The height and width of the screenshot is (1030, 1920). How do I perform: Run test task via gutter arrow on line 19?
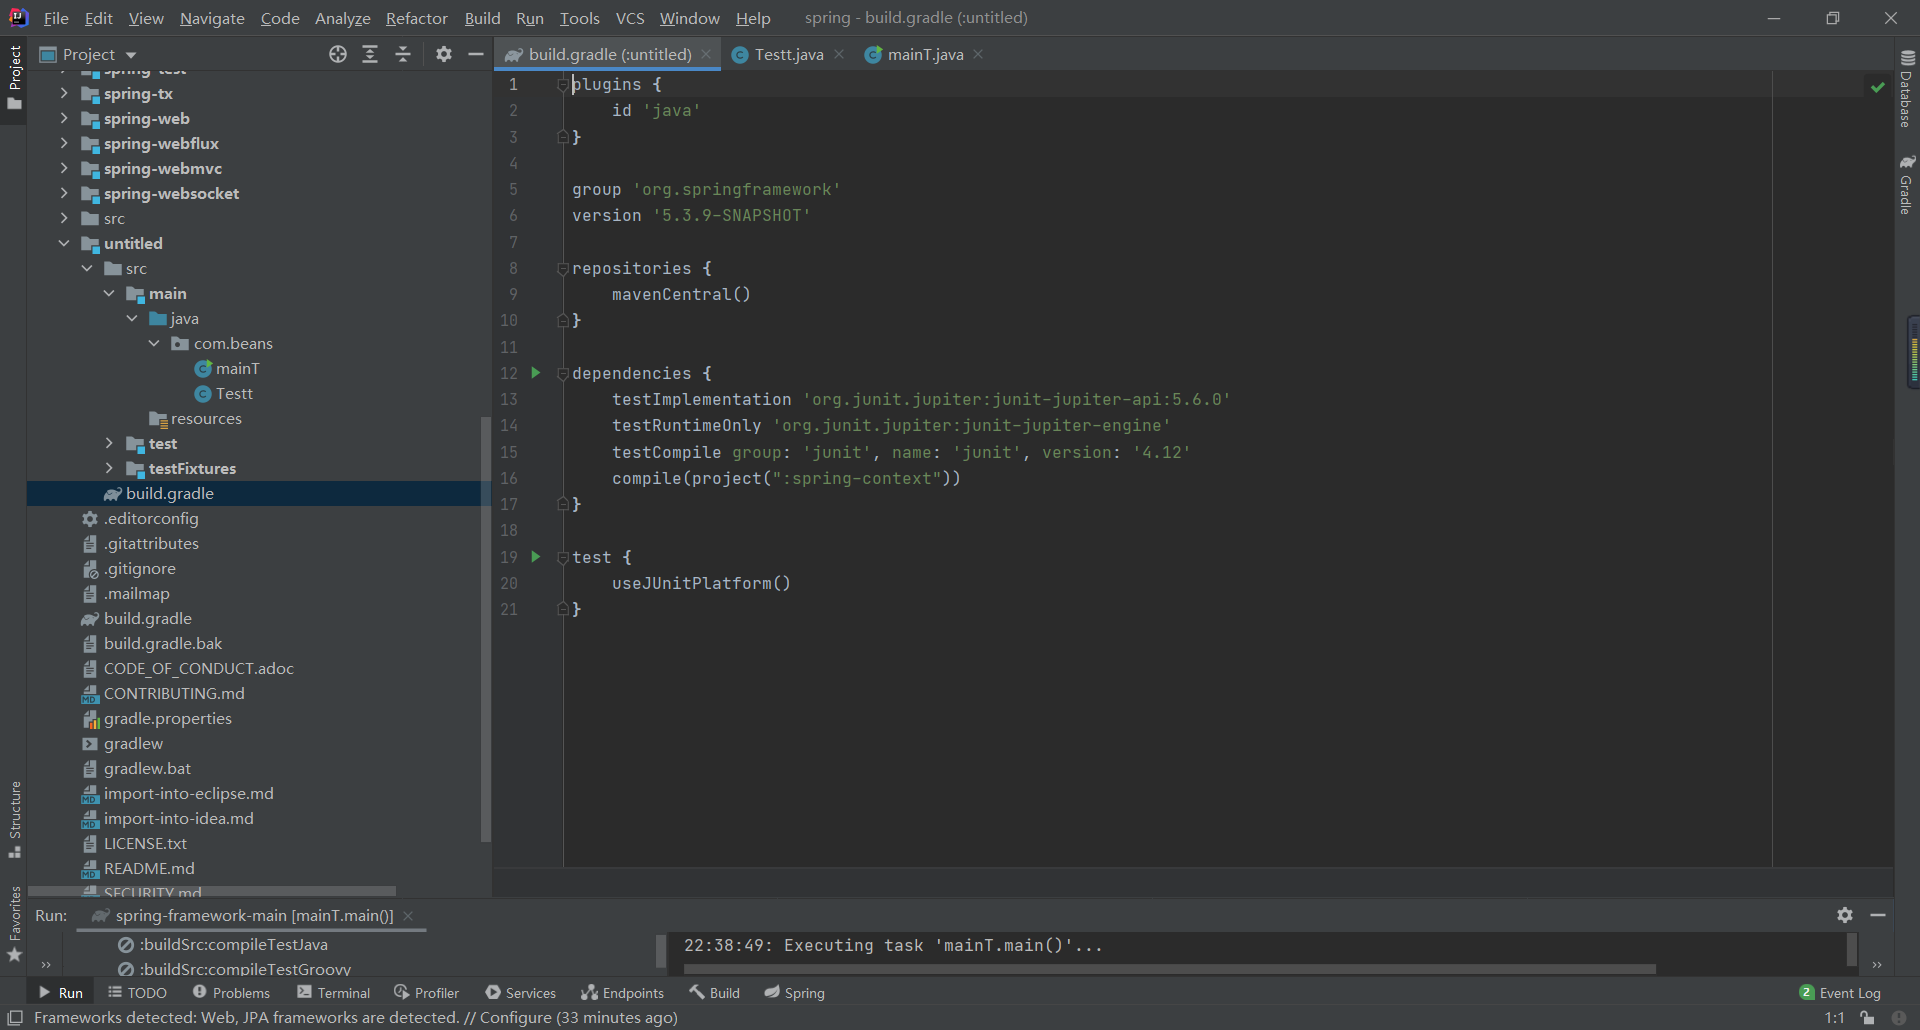coord(536,557)
